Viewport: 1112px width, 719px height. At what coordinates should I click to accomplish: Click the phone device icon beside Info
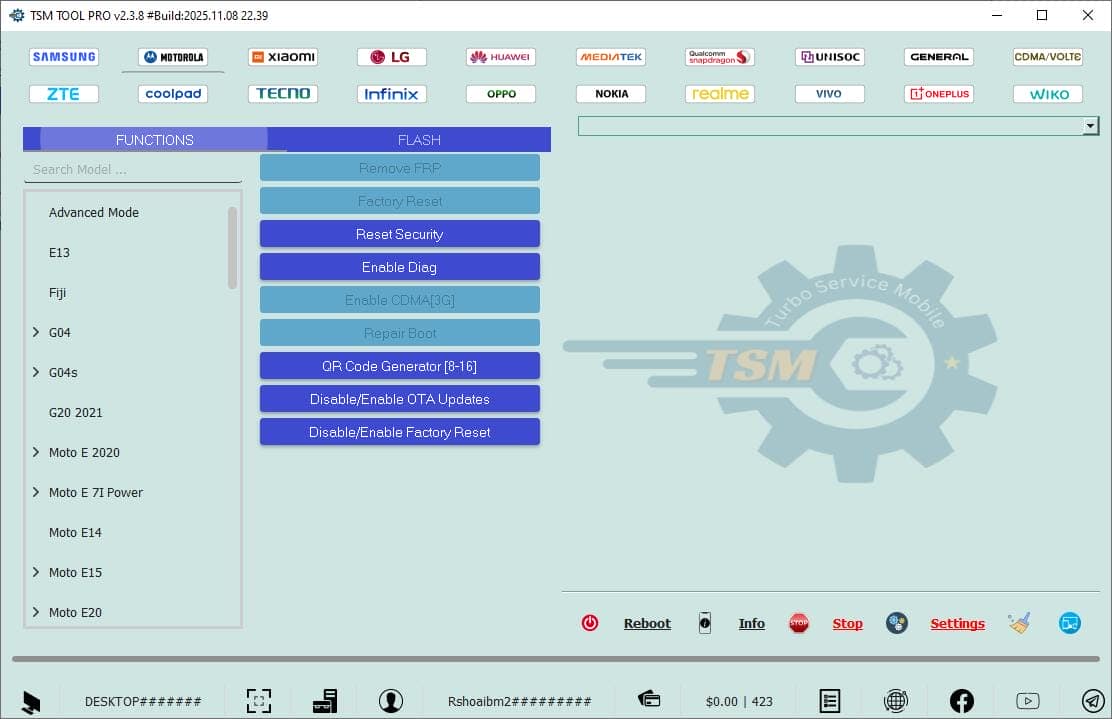(x=705, y=622)
